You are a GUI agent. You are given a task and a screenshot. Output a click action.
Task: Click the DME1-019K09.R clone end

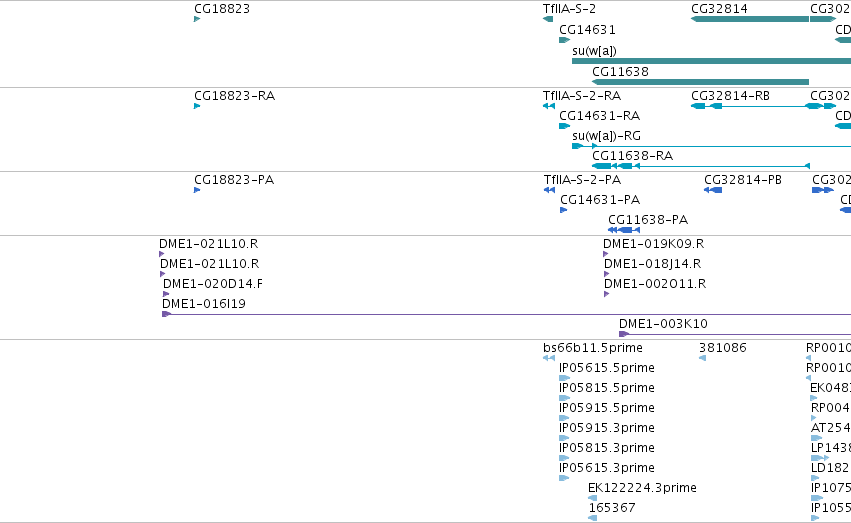click(606, 254)
